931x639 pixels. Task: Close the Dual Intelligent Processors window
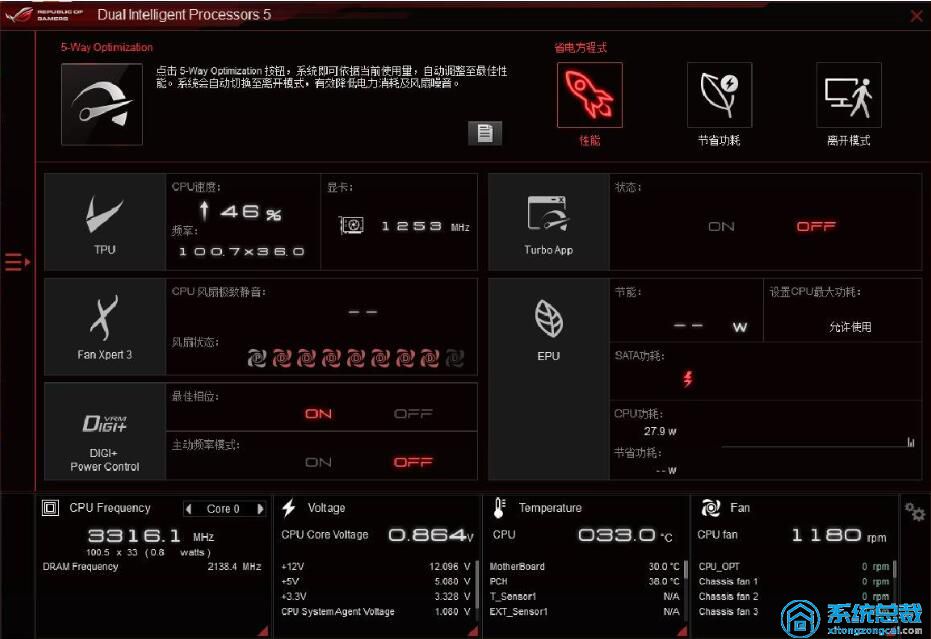pyautogui.click(x=916, y=15)
